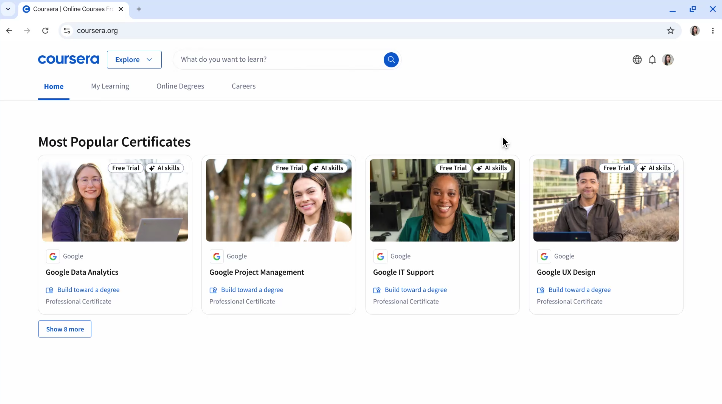Open the tab search chevron dropdown
The width and height of the screenshot is (722, 404).
(8, 9)
